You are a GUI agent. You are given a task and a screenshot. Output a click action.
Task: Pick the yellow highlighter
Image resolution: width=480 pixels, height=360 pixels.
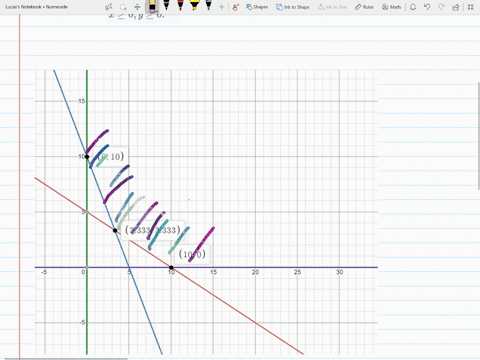coord(194,5)
